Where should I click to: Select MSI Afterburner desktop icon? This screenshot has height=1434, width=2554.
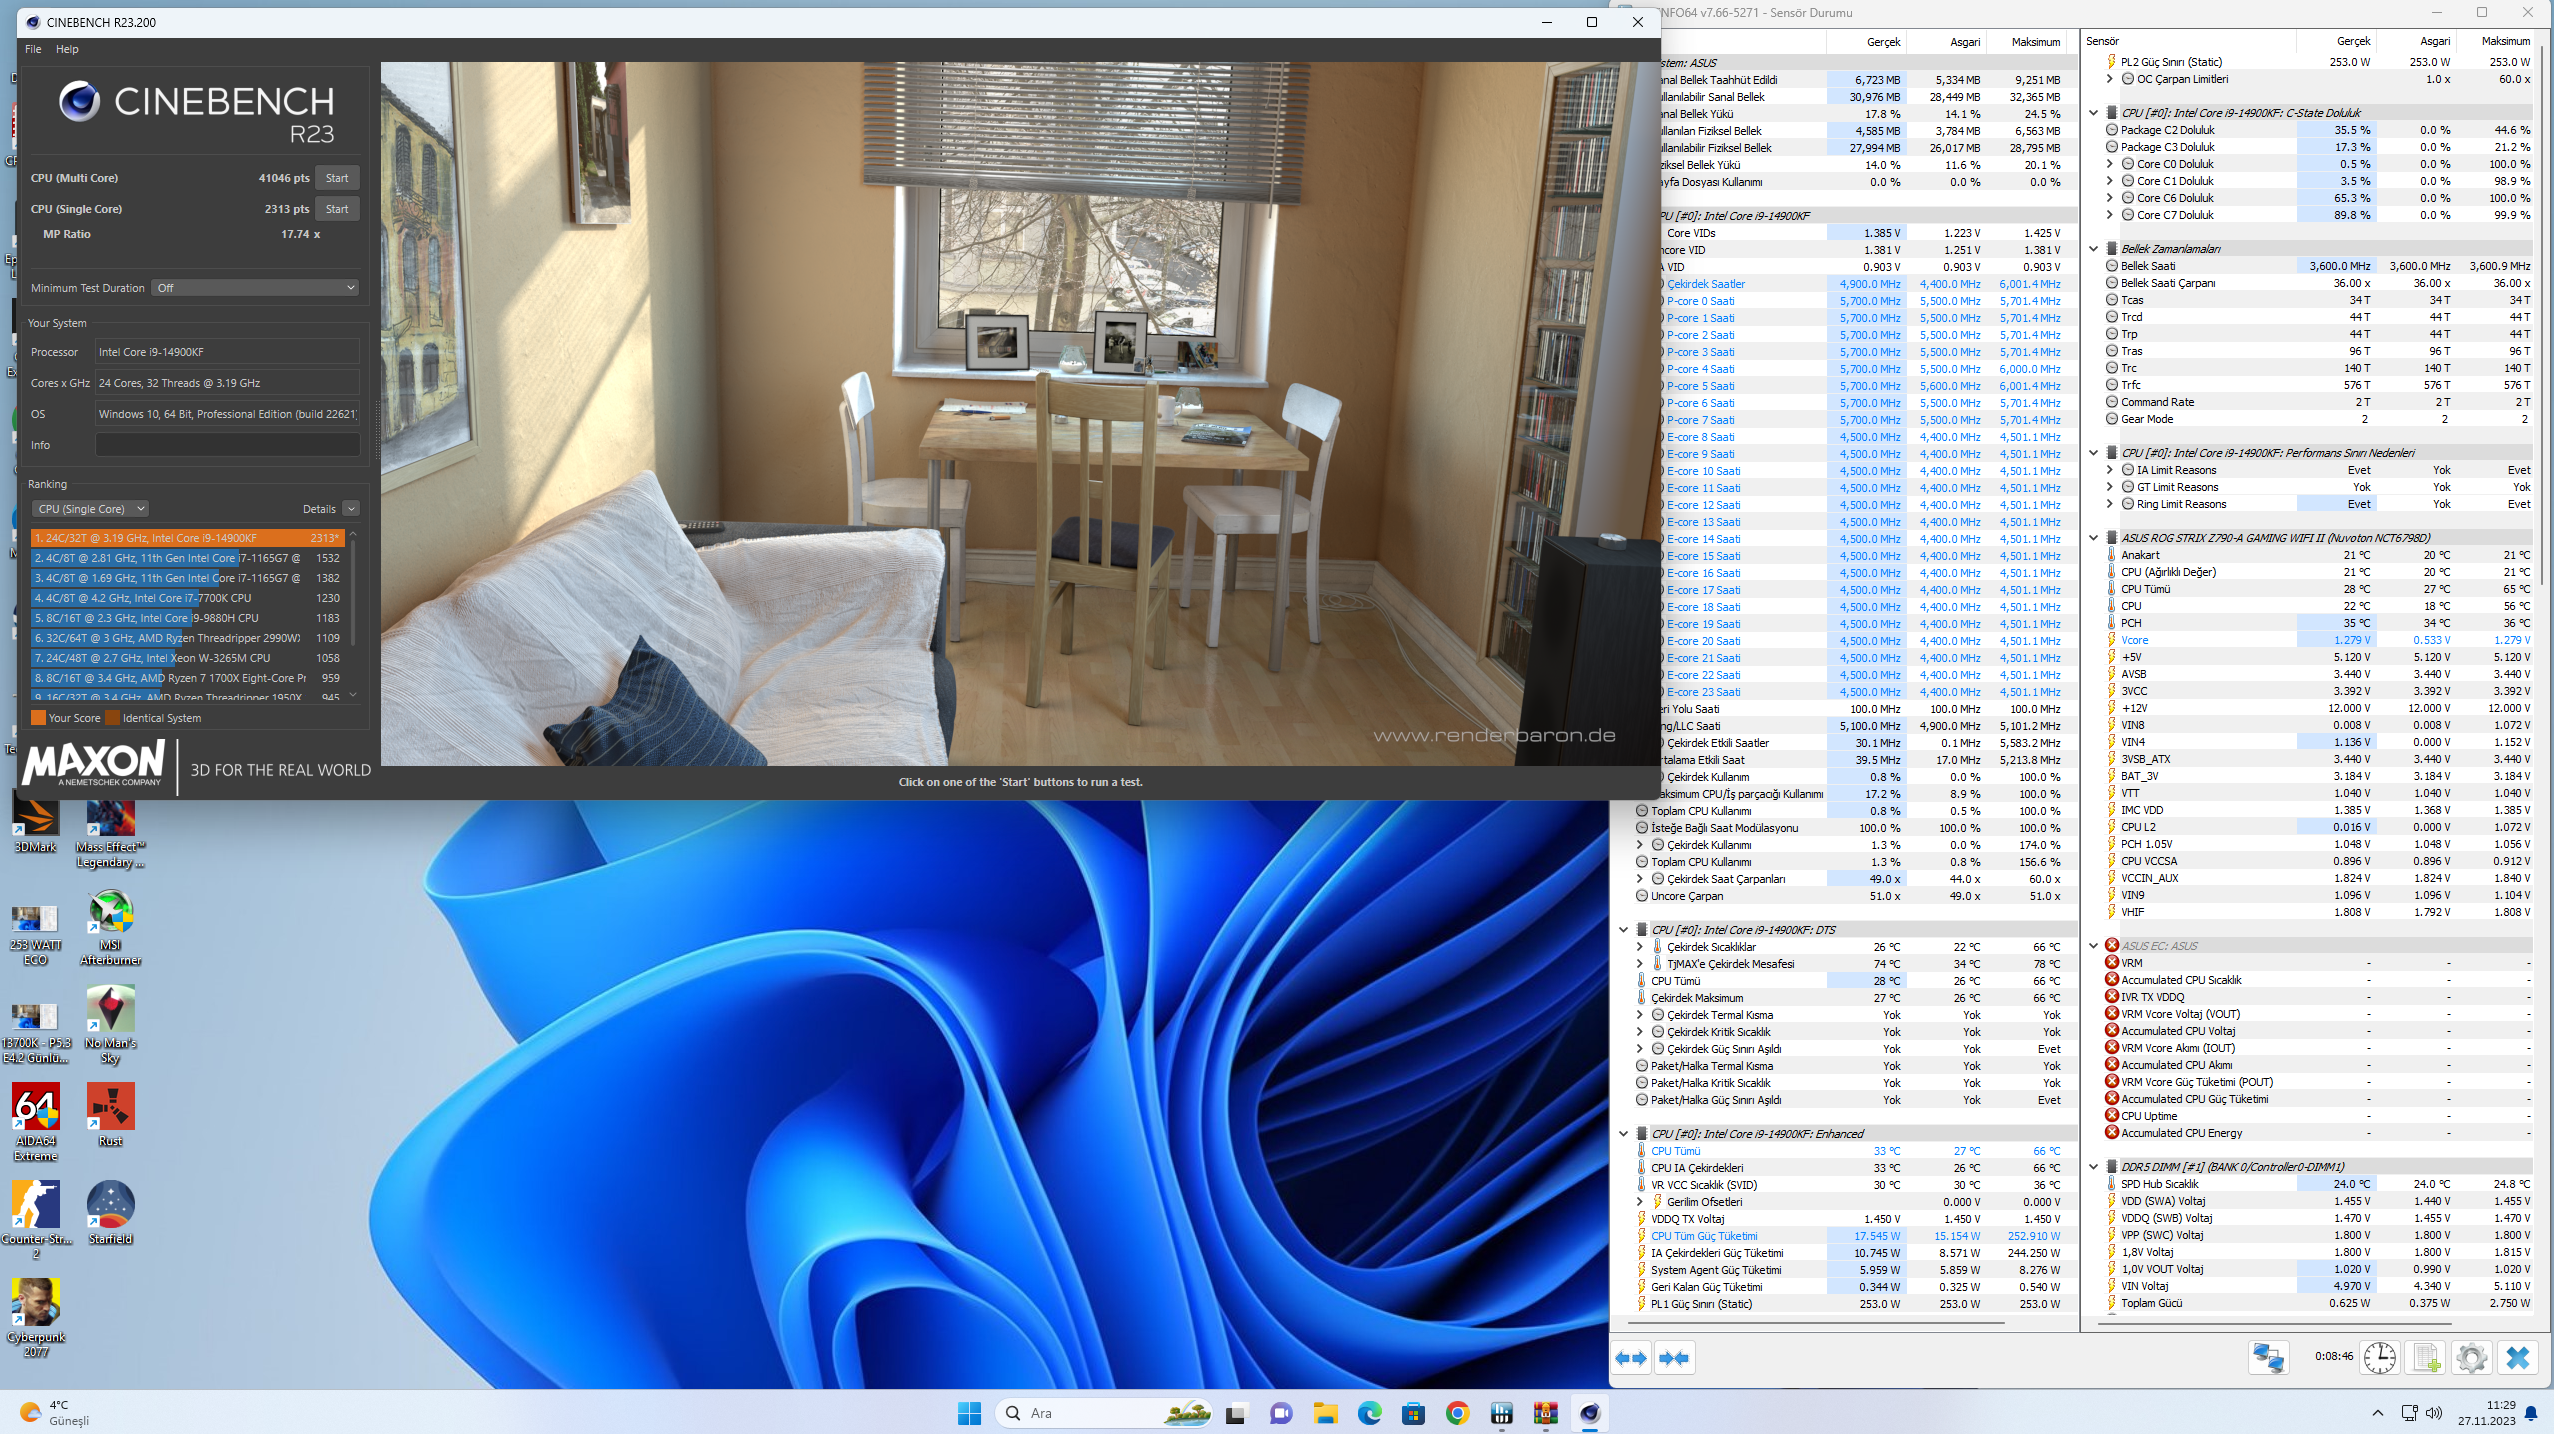(110, 928)
